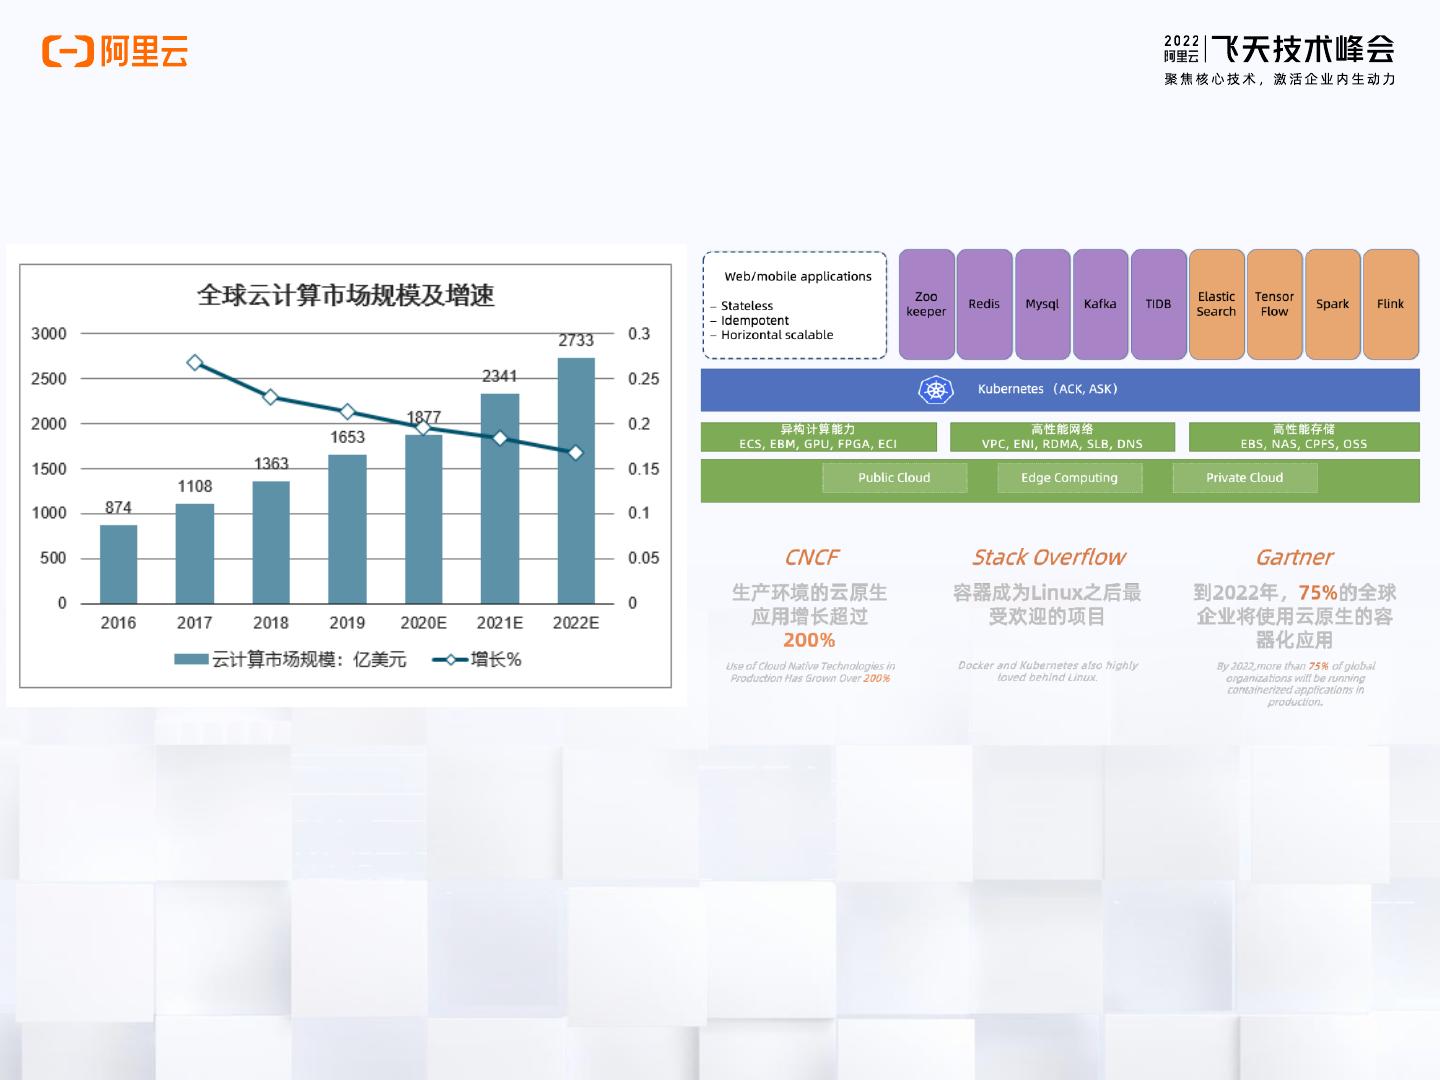This screenshot has height=1080, width=1440.
Task: Select the Redis box
Action: 984,304
